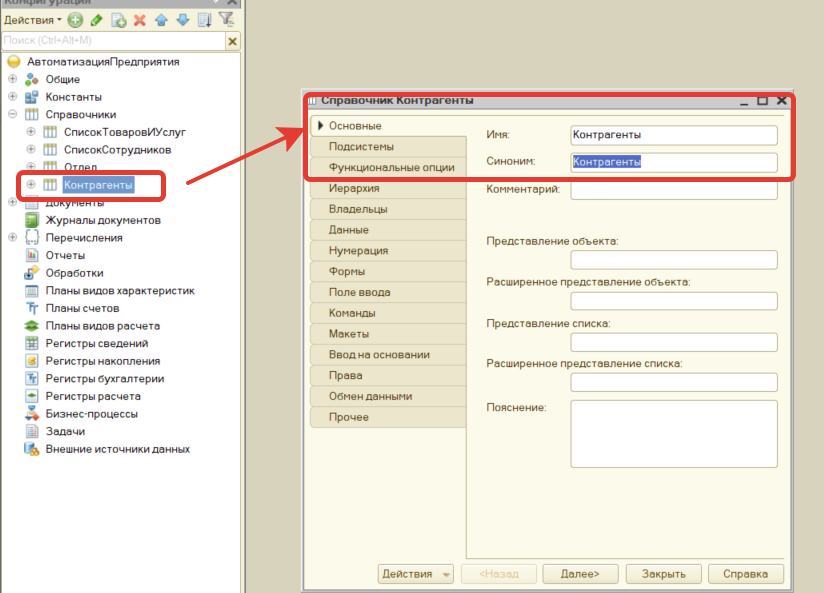The width and height of the screenshot is (824, 593).
Task: Click the configuration search field
Action: point(114,40)
